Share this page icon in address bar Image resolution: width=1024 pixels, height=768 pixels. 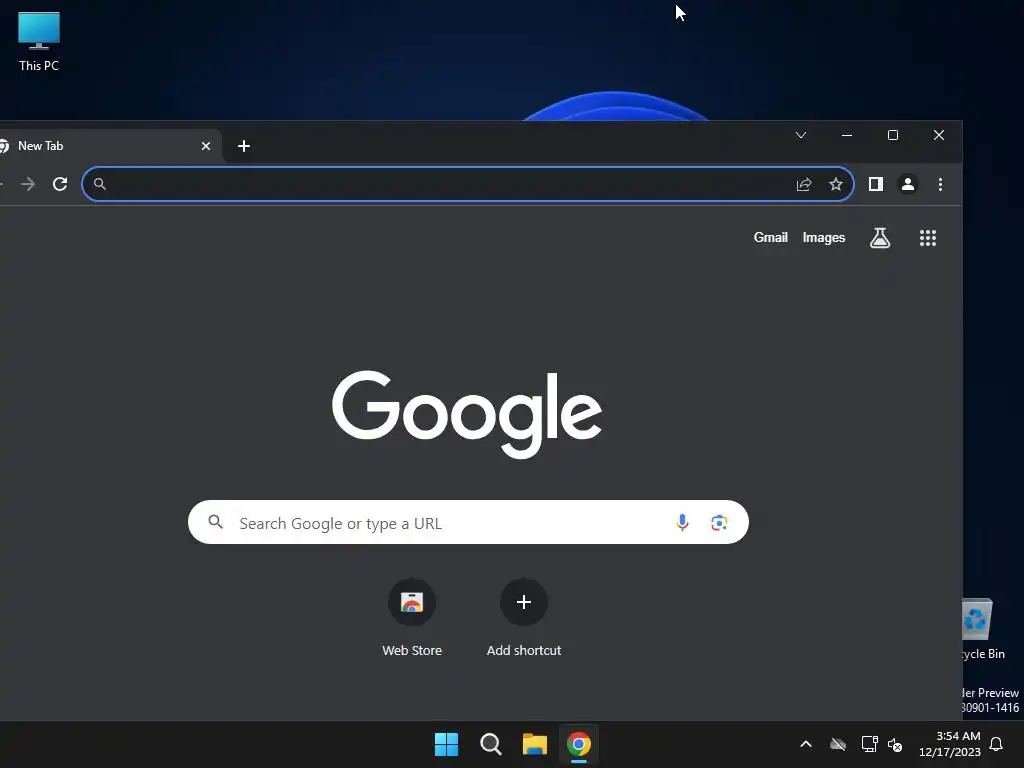coord(804,184)
